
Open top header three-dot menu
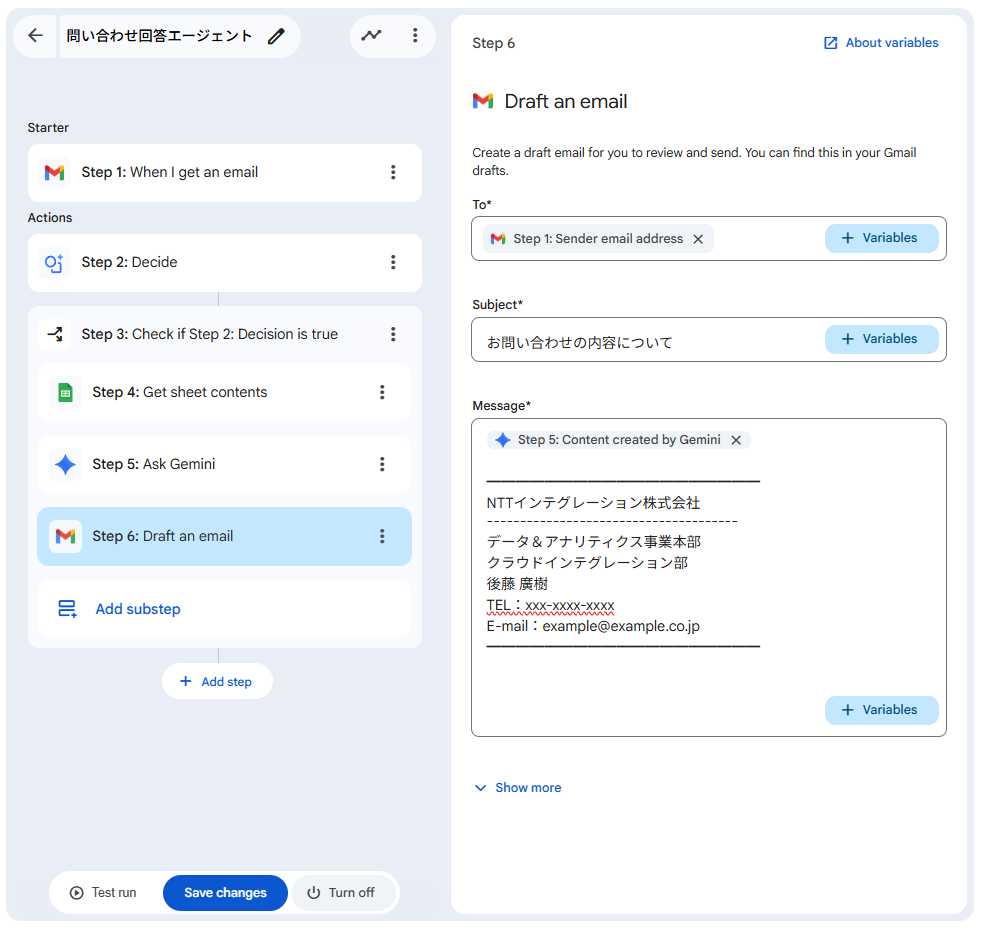click(x=415, y=36)
